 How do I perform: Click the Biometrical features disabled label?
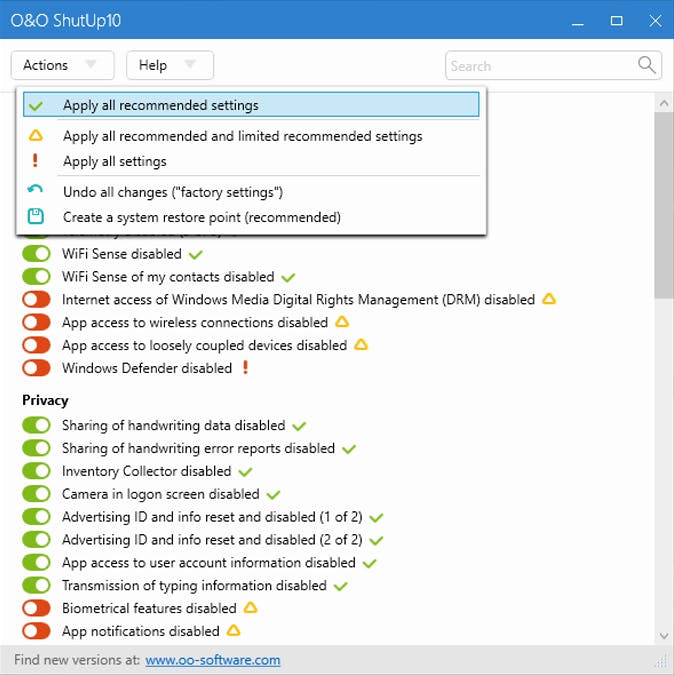[x=149, y=608]
